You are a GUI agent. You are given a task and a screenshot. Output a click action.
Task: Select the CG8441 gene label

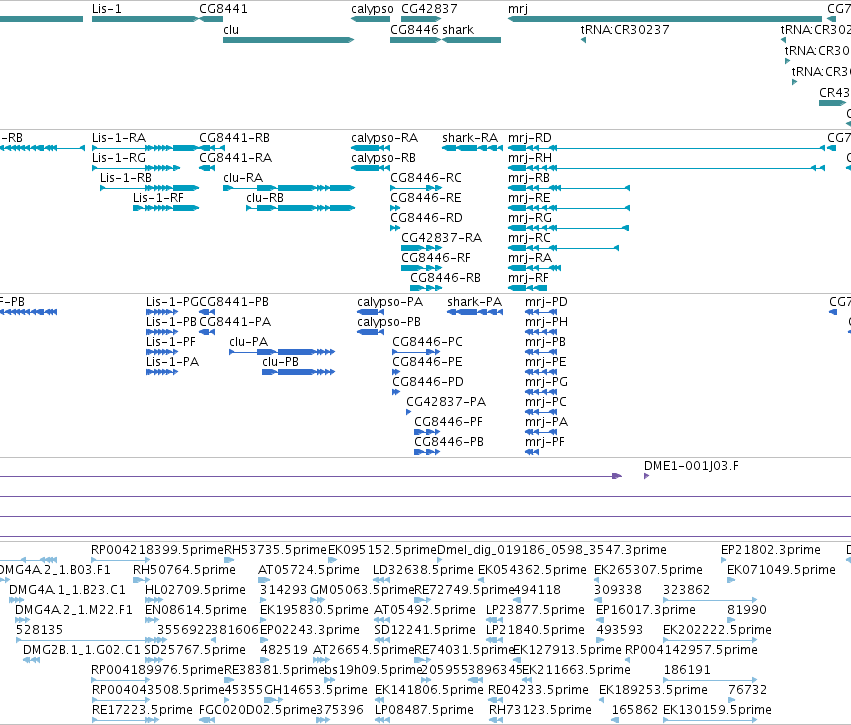(224, 9)
